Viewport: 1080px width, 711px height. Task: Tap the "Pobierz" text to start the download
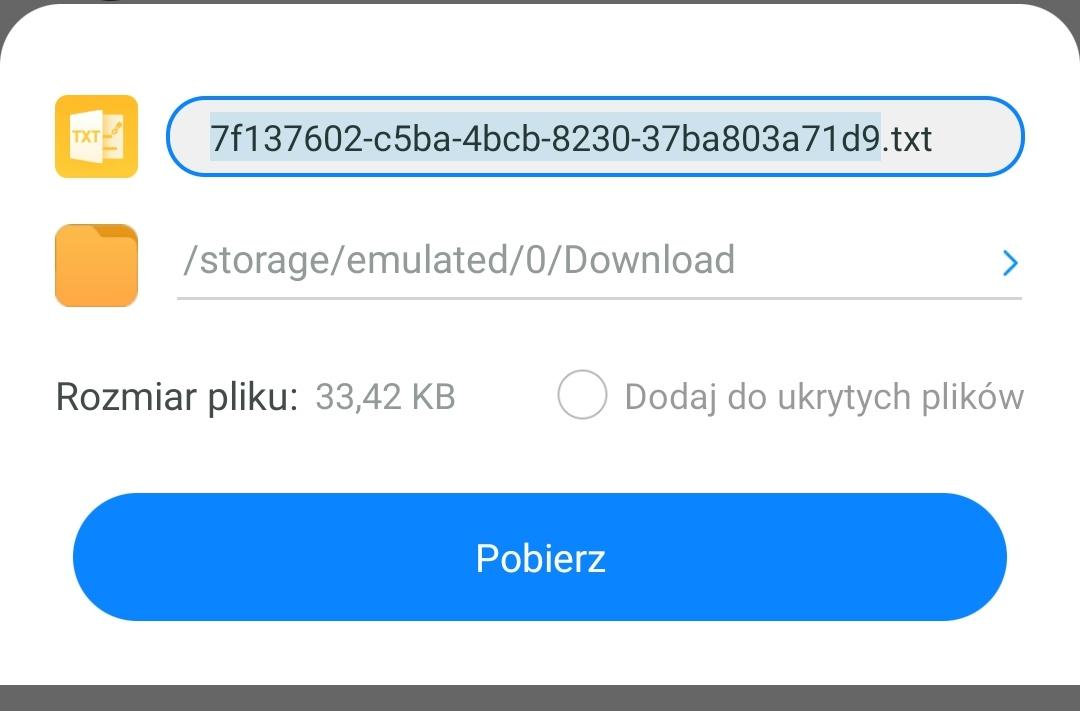coord(540,558)
